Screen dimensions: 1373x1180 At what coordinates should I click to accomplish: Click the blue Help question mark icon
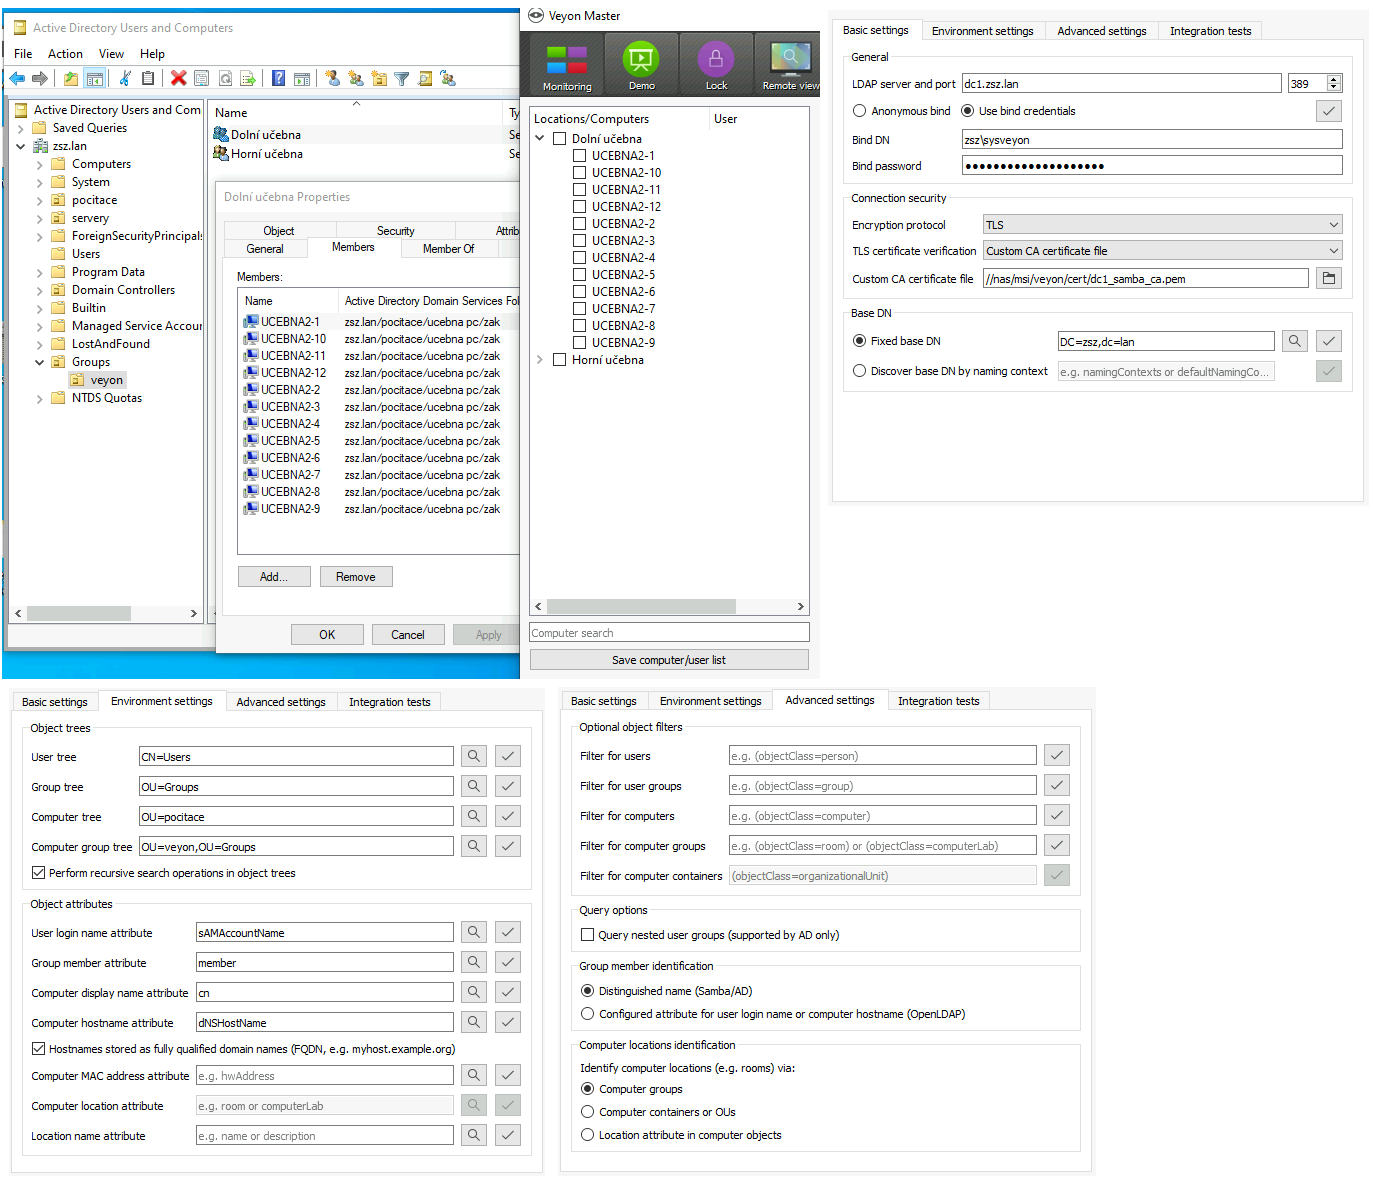coord(279,78)
